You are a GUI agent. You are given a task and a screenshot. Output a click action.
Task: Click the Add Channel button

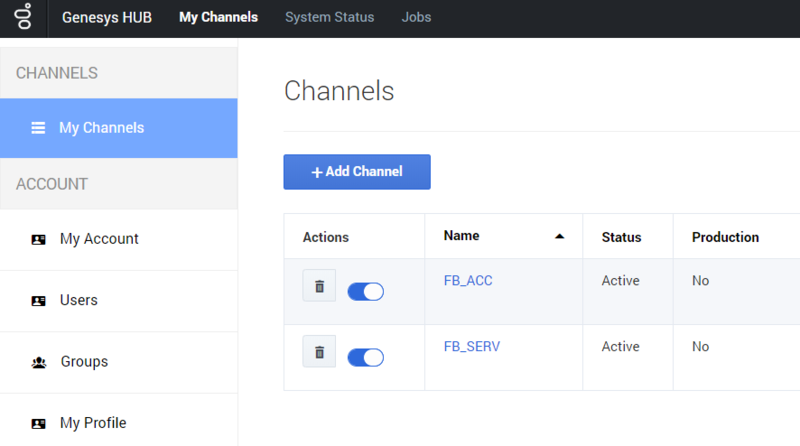click(357, 172)
